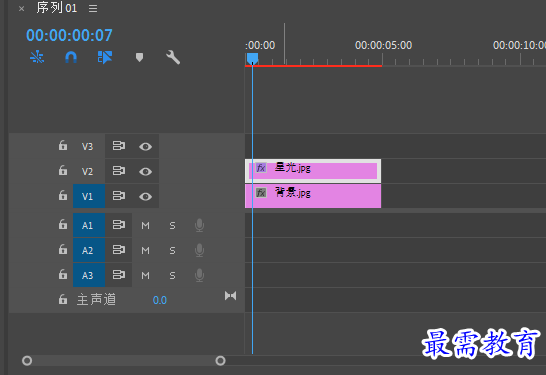
Task: Toggle Linked Selection icon
Action: pos(105,57)
